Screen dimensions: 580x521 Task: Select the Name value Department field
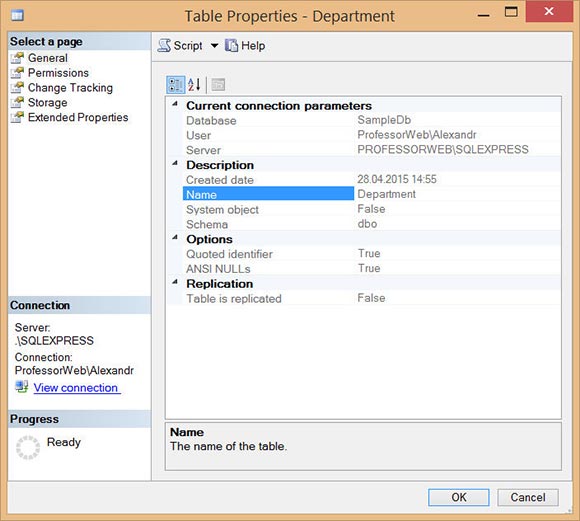click(x=458, y=194)
